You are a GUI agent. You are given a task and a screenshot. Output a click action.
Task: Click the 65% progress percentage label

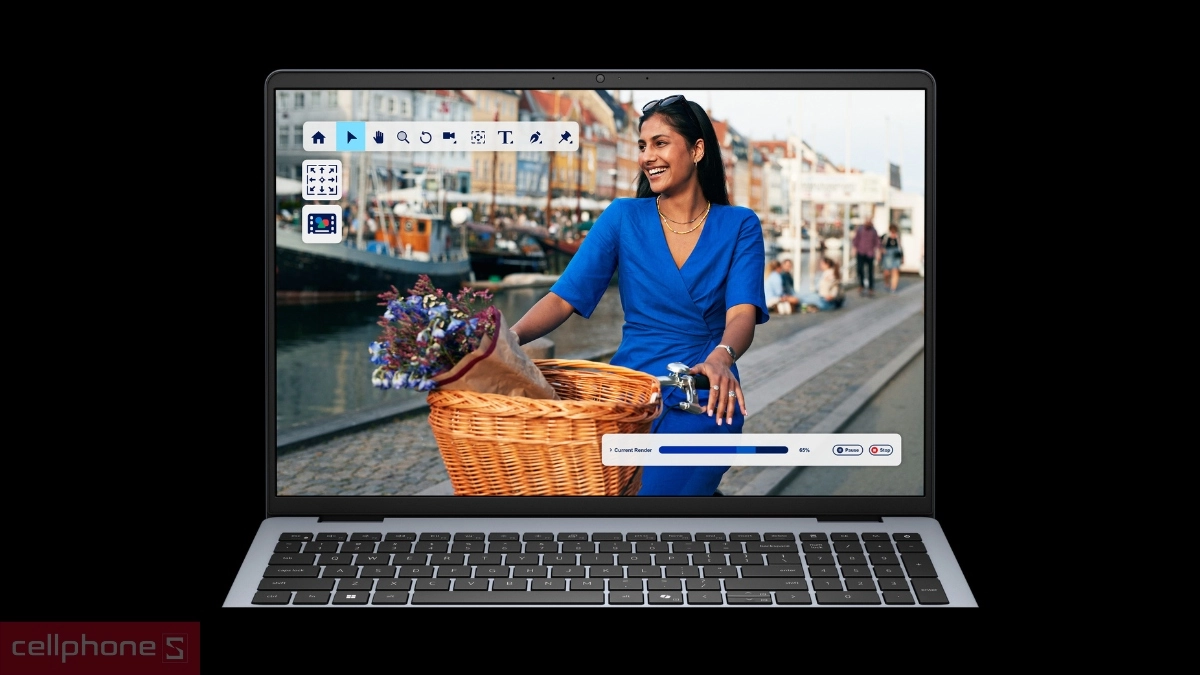pyautogui.click(x=804, y=450)
